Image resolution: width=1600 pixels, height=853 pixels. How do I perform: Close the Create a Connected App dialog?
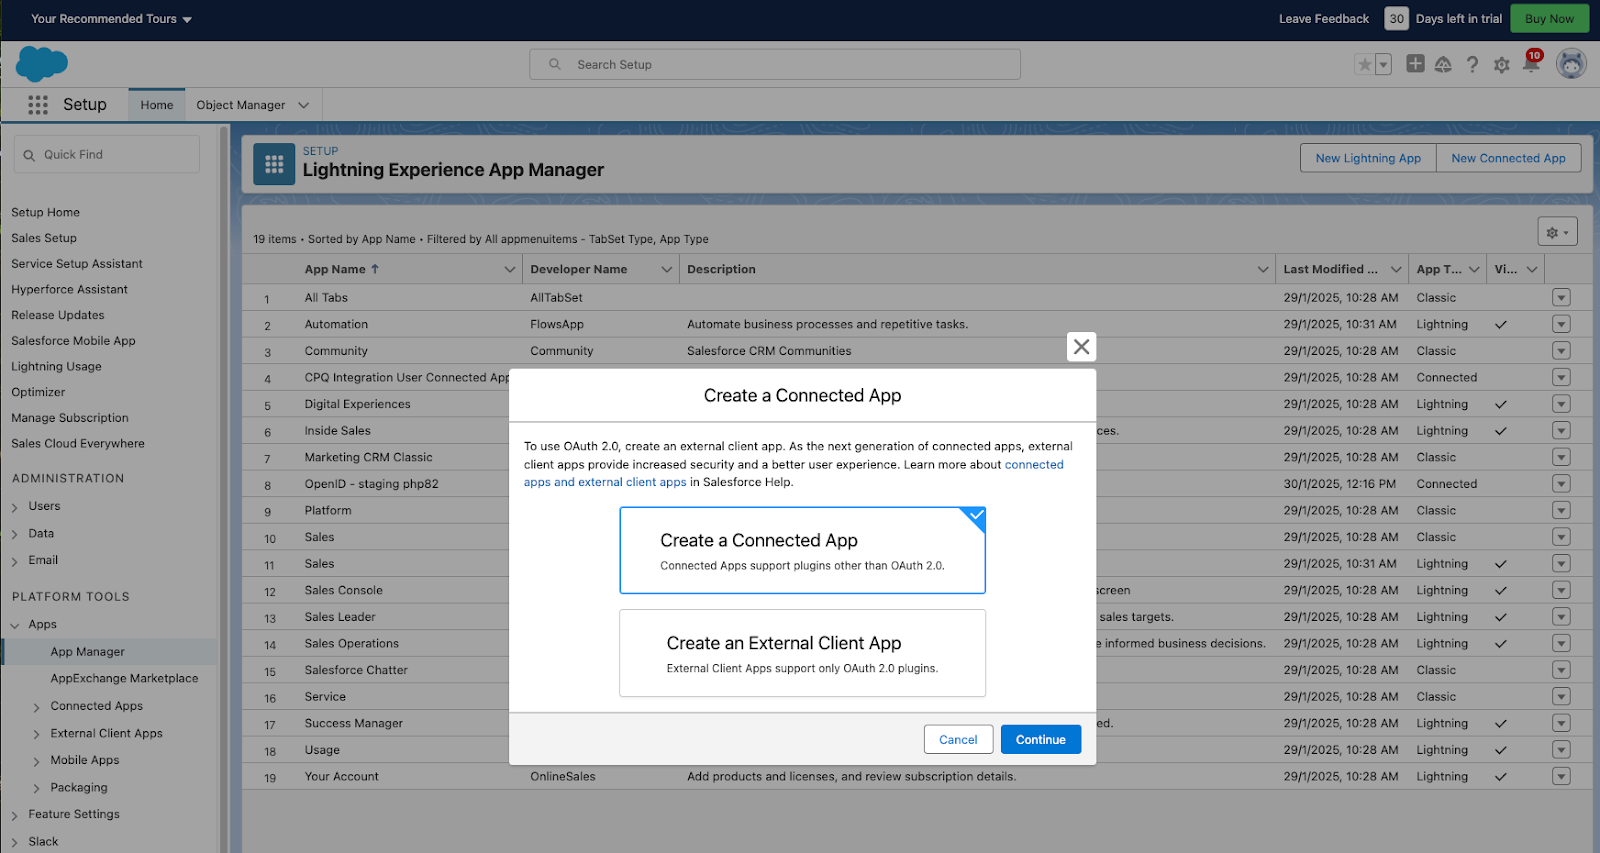click(1081, 347)
